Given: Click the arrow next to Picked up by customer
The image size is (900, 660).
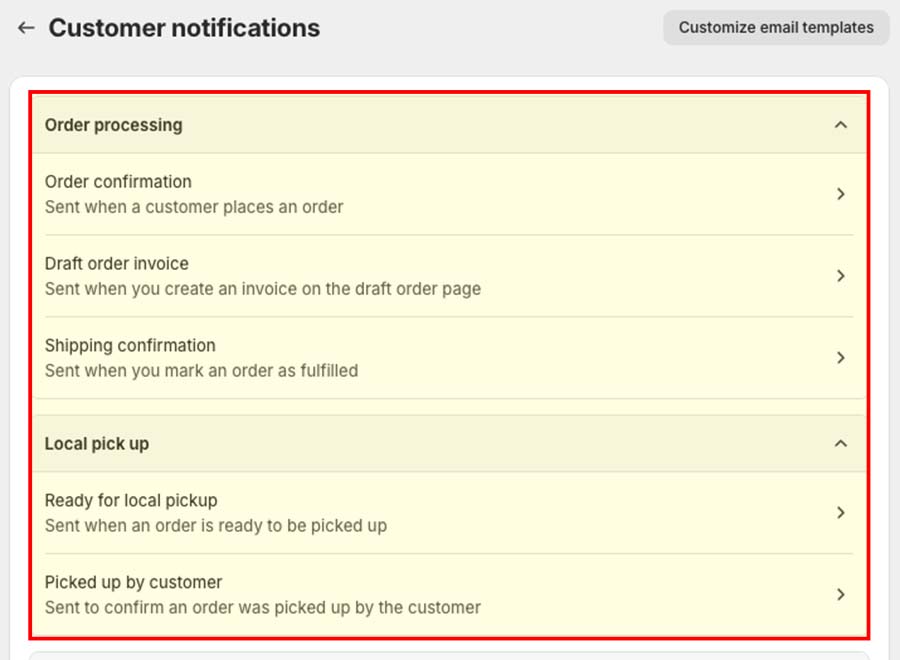Looking at the screenshot, I should tap(841, 594).
